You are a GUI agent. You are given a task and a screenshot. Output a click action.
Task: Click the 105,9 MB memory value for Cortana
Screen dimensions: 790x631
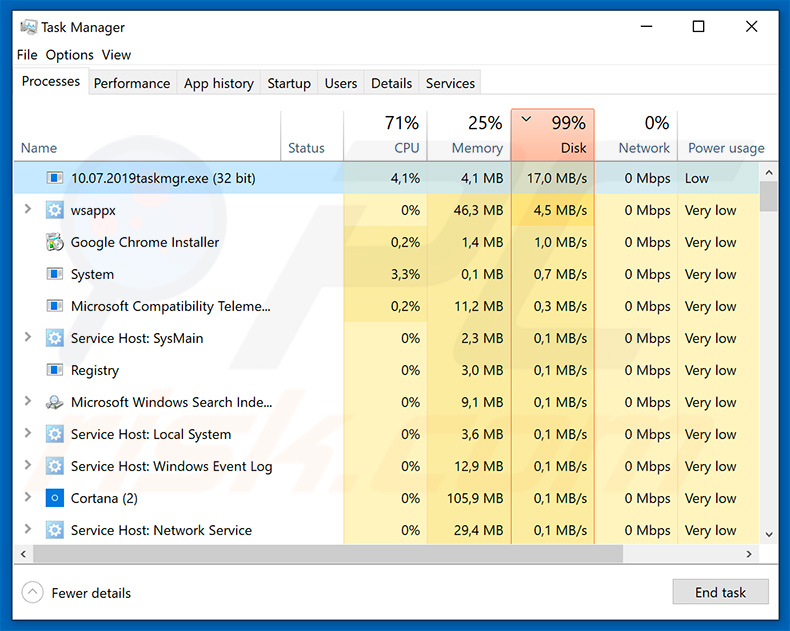pyautogui.click(x=475, y=498)
